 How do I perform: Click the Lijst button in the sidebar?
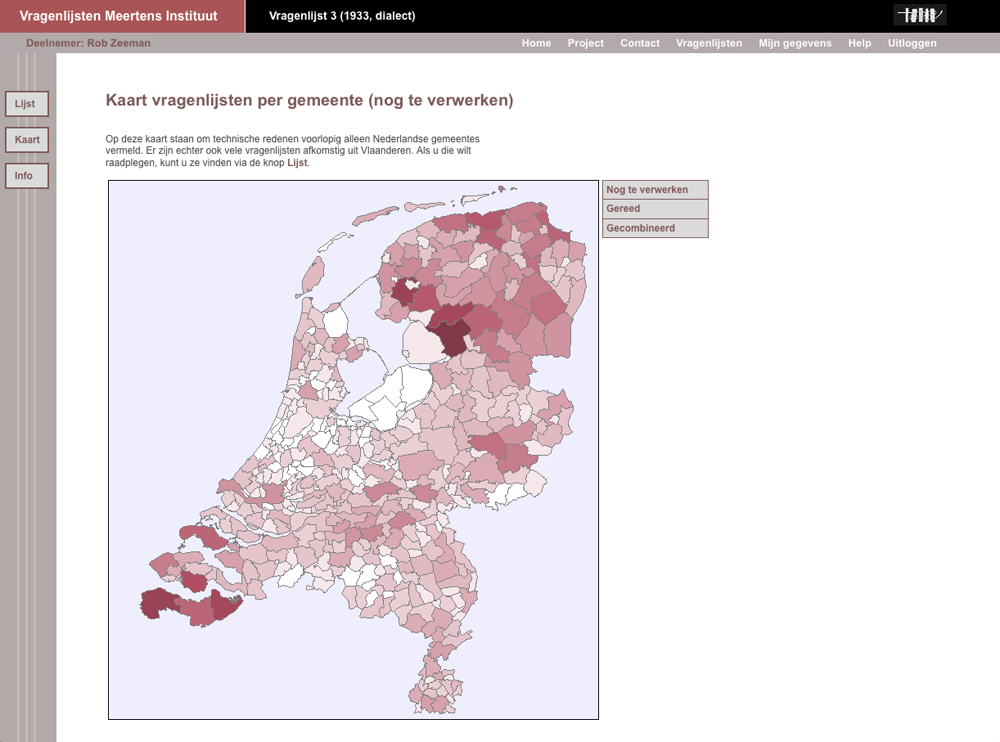pos(26,104)
